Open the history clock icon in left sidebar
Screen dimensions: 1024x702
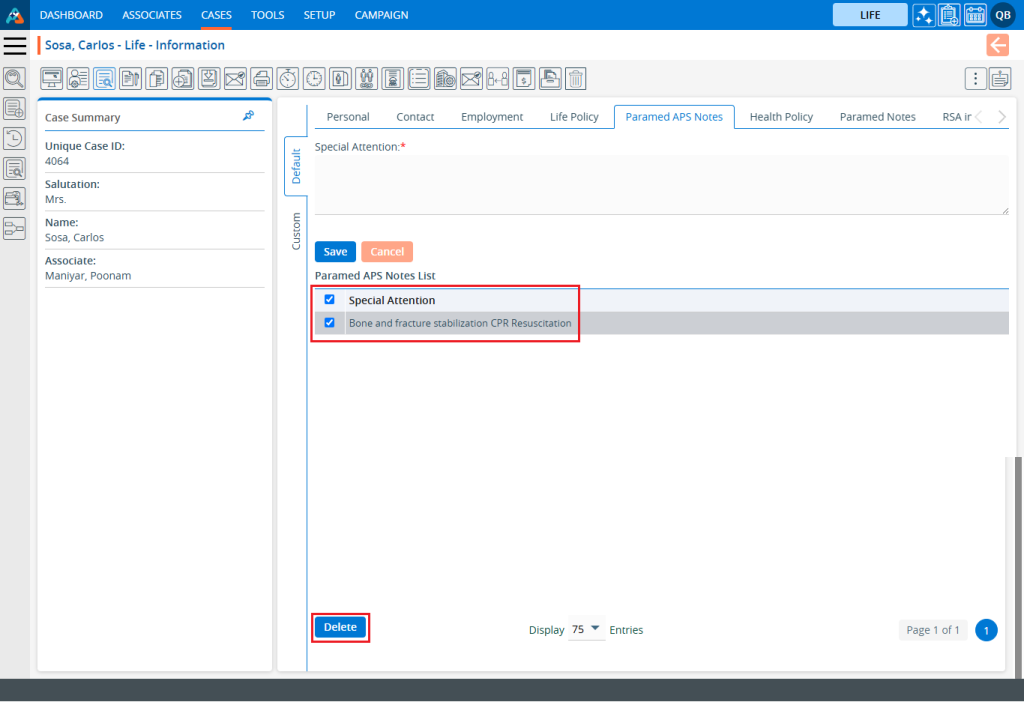click(x=14, y=138)
